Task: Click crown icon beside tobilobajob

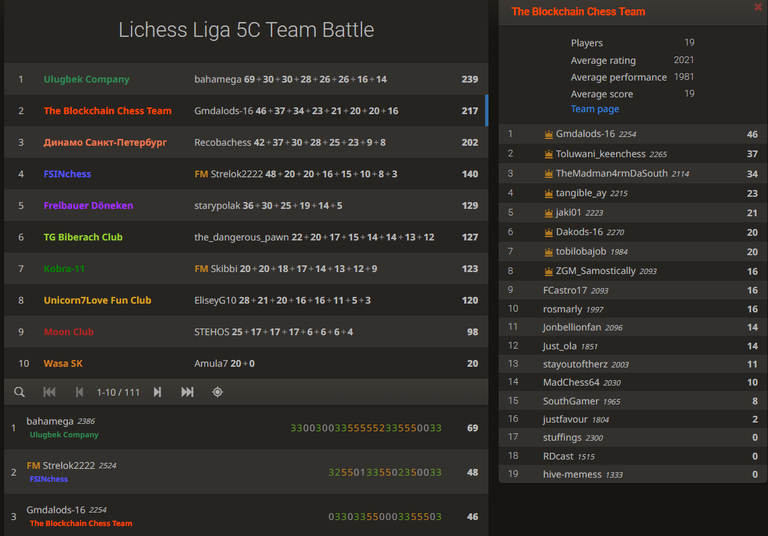Action: coord(549,252)
